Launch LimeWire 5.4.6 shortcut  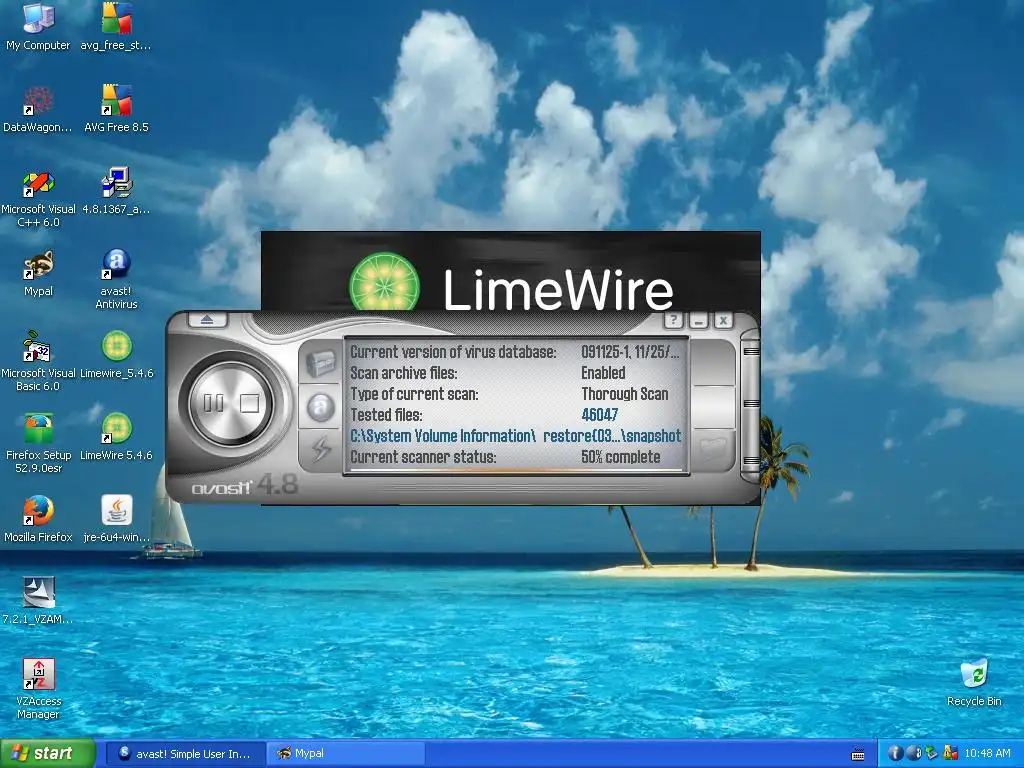click(x=116, y=437)
